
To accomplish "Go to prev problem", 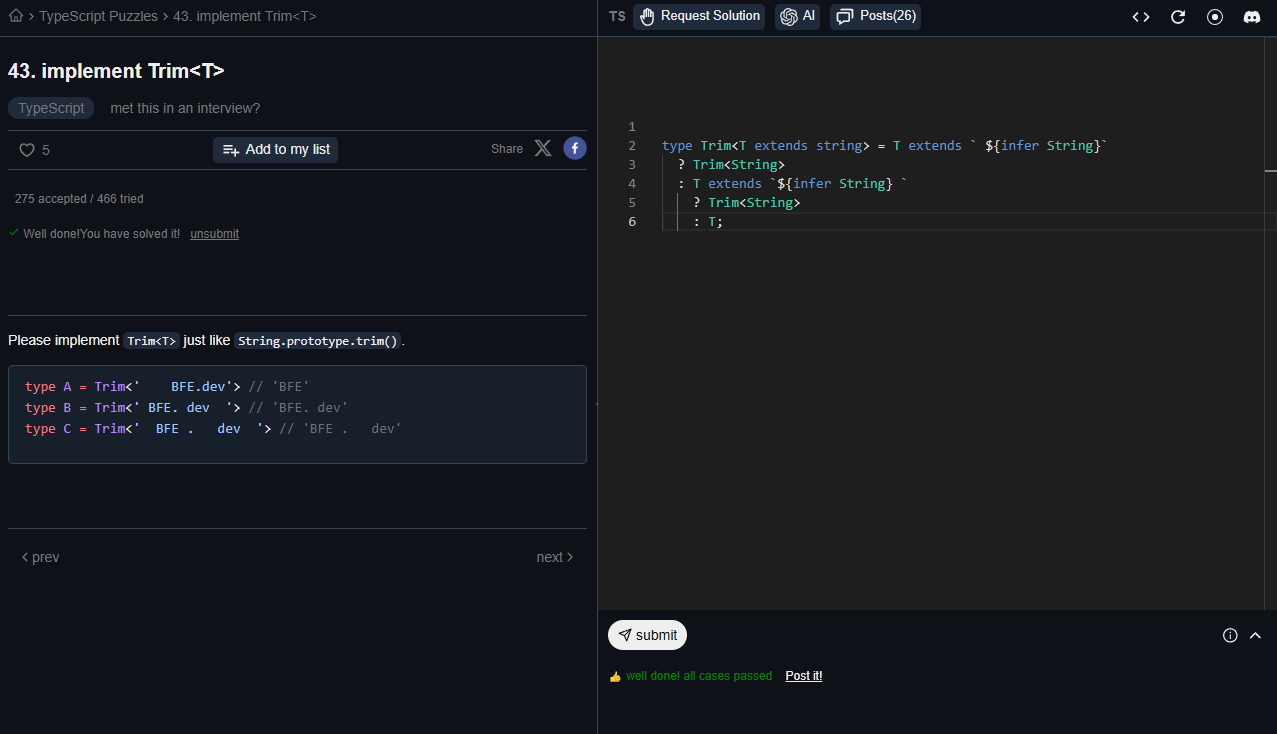I will click(41, 557).
